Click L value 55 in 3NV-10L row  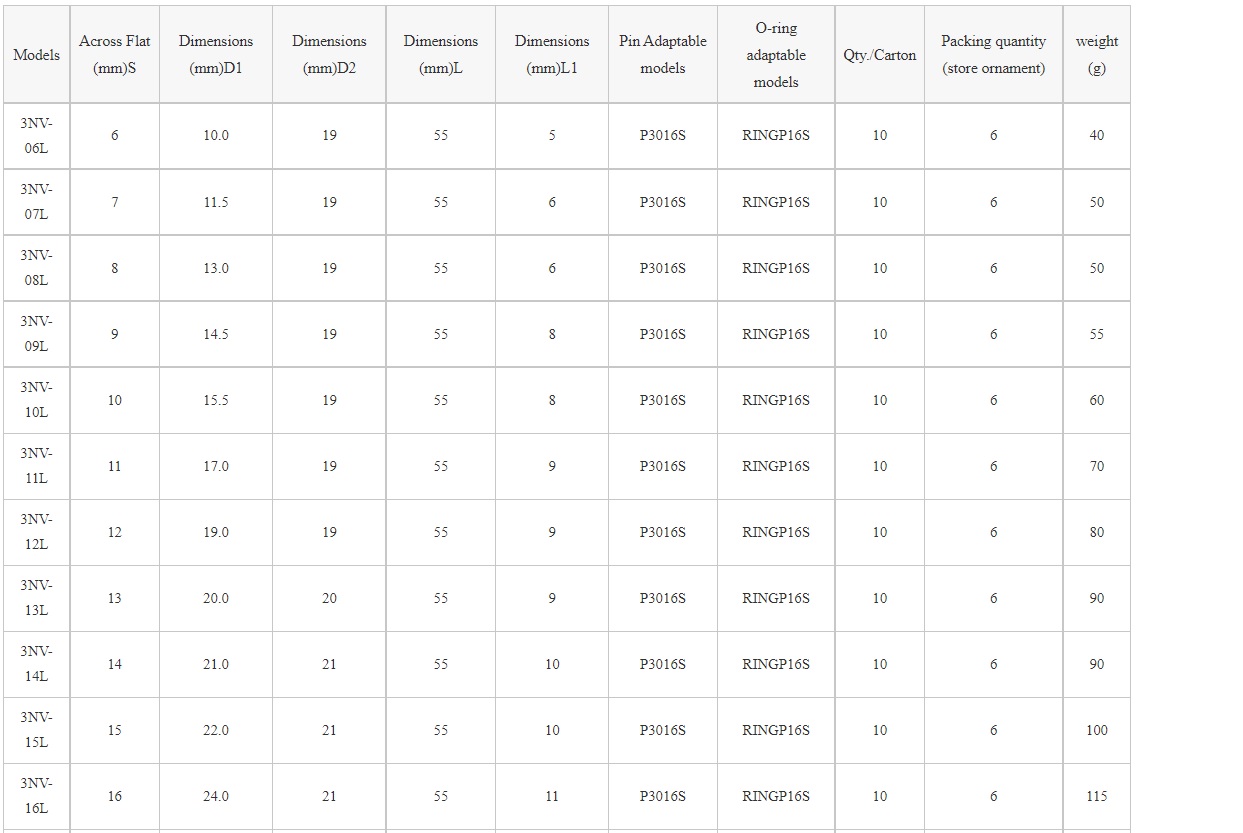[441, 400]
